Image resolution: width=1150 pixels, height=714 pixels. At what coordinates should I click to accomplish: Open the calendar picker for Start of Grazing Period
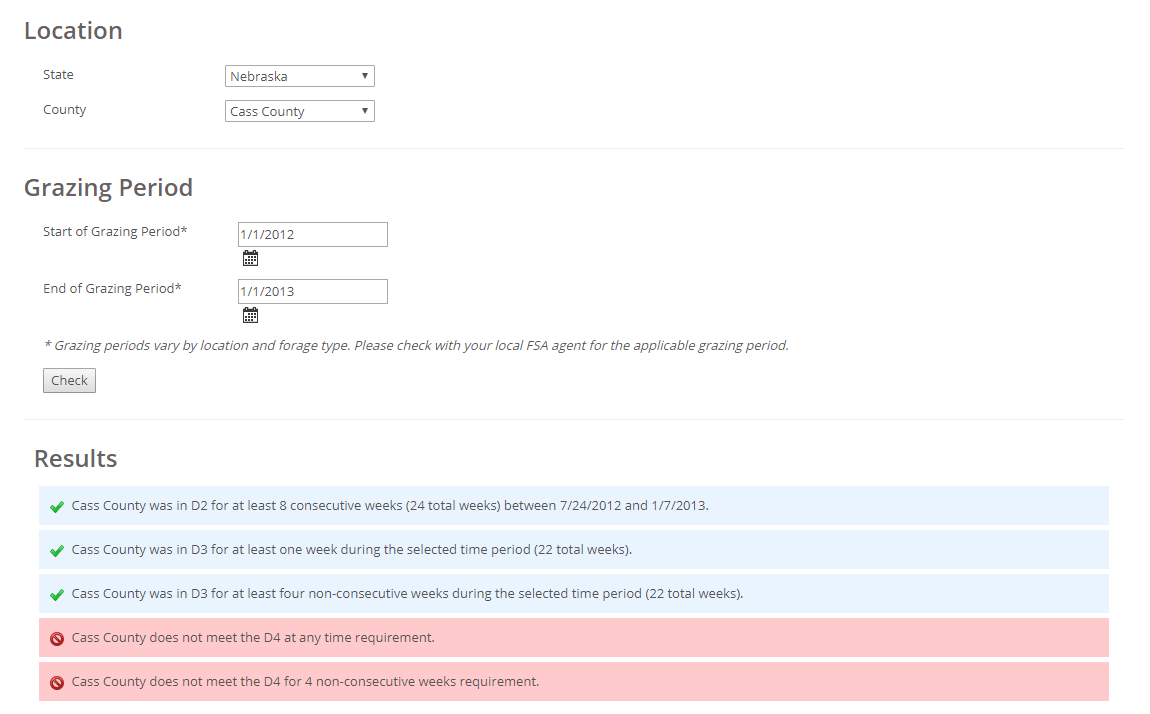250,257
